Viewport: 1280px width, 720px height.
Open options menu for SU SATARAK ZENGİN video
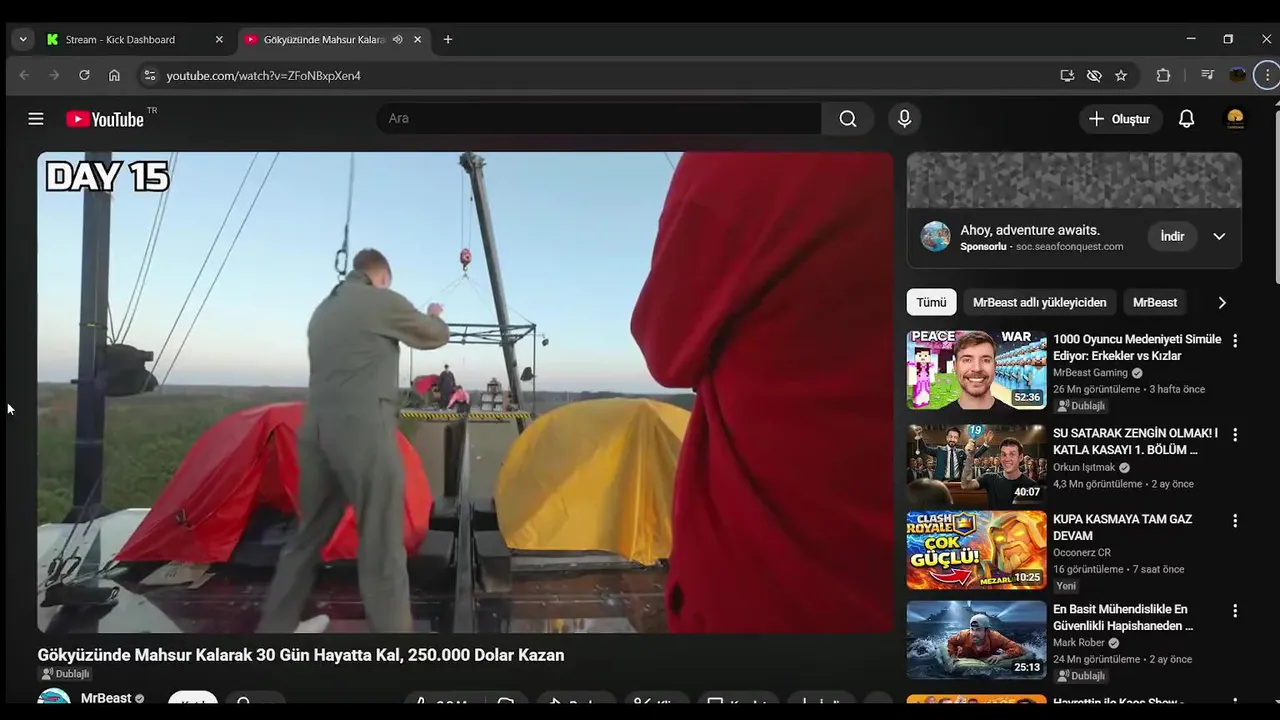1235,435
